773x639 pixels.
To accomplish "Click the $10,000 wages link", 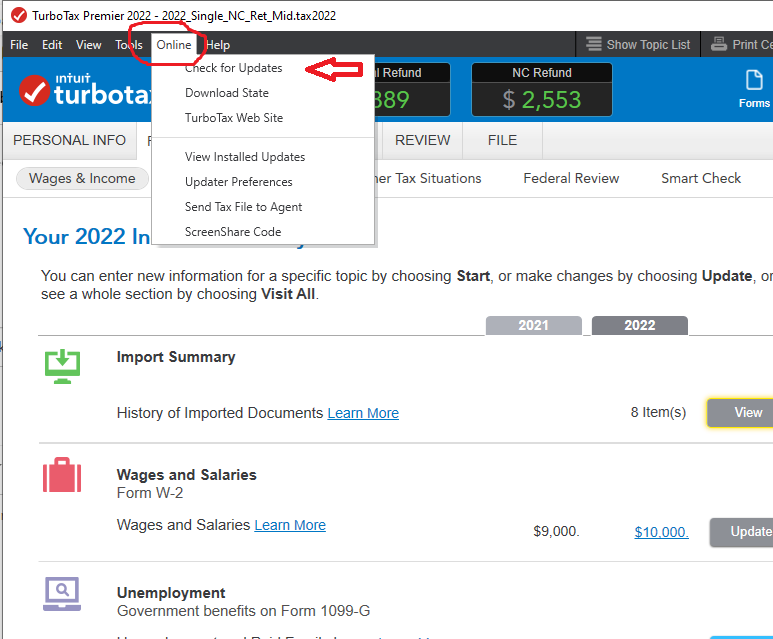I will click(x=661, y=532).
